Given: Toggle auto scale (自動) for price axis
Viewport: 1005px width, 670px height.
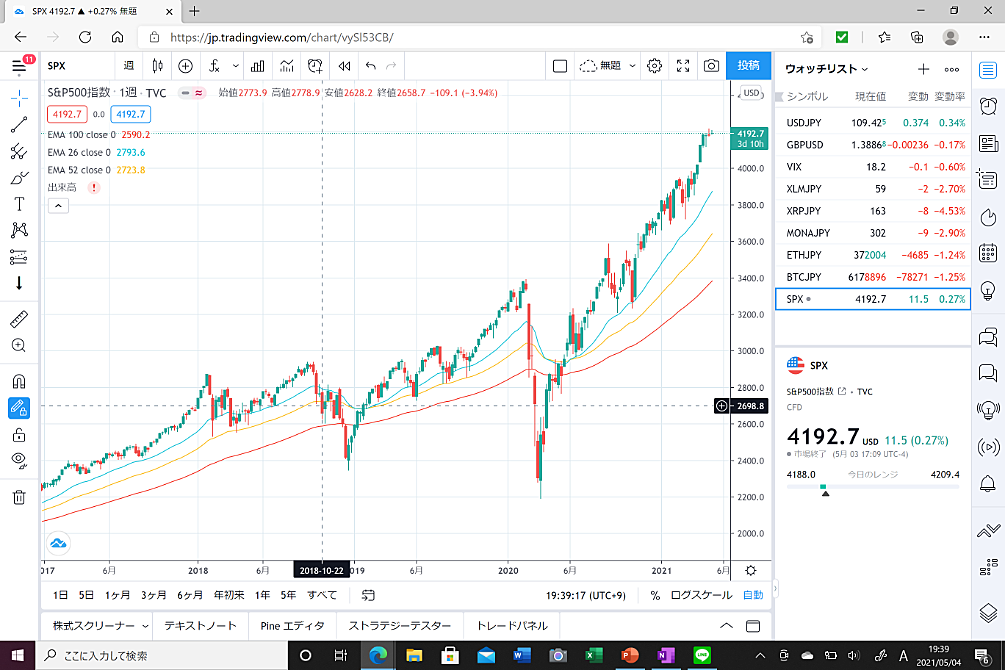Looking at the screenshot, I should pyautogui.click(x=753, y=596).
